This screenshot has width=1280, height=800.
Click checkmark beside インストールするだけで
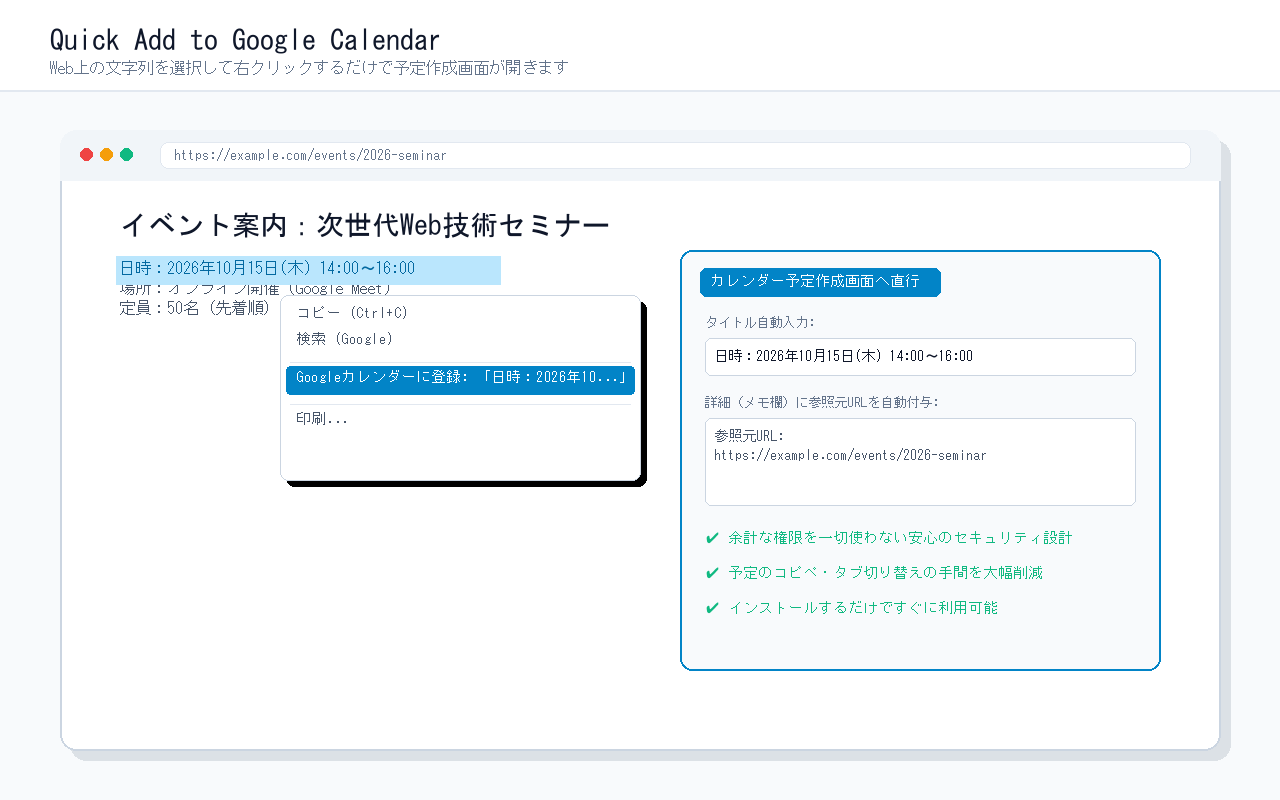(712, 608)
